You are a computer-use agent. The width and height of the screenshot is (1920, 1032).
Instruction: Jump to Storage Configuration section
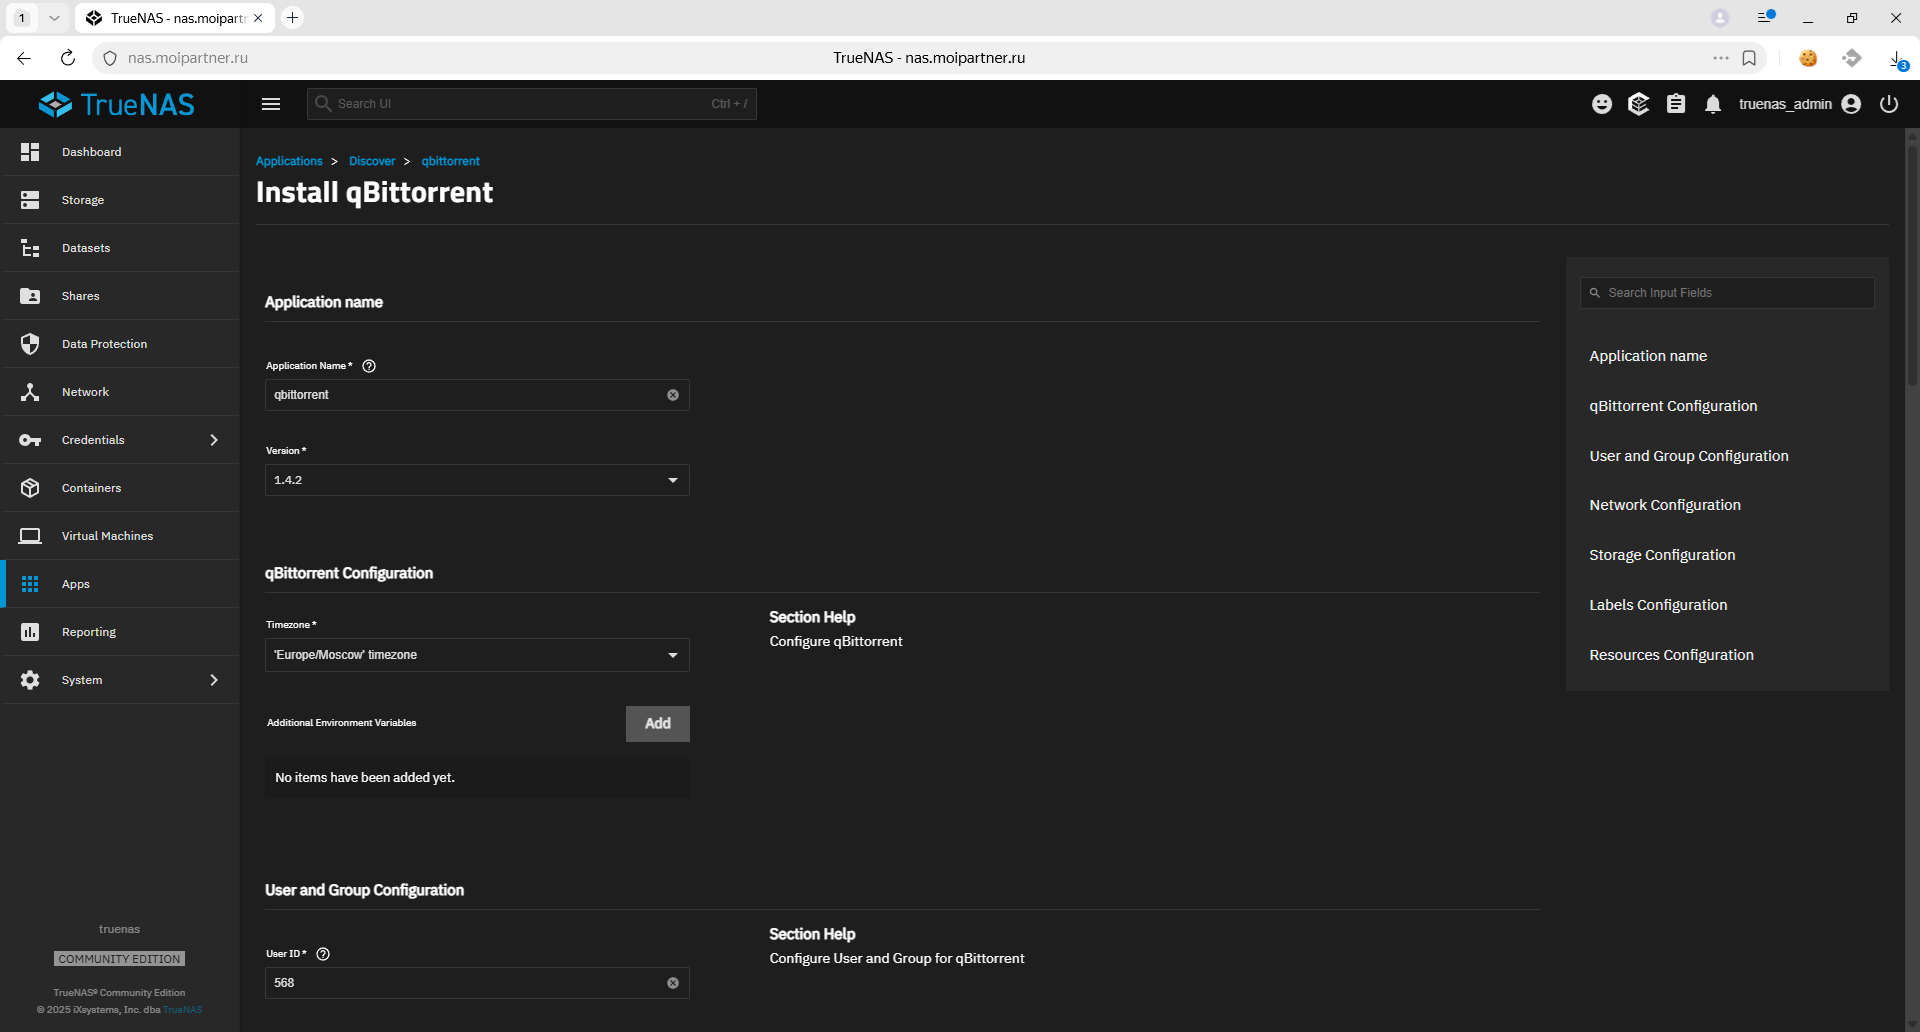coord(1662,555)
